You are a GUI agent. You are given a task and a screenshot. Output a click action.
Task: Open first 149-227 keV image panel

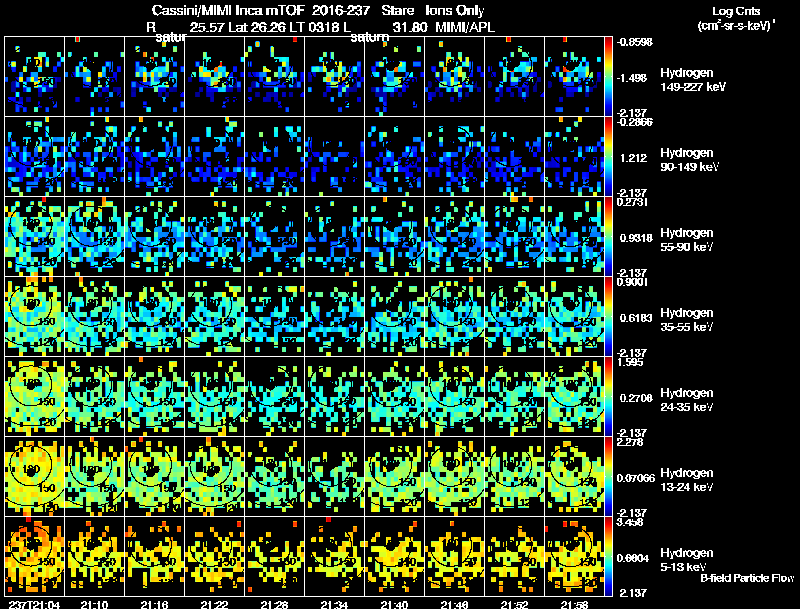(x=35, y=76)
